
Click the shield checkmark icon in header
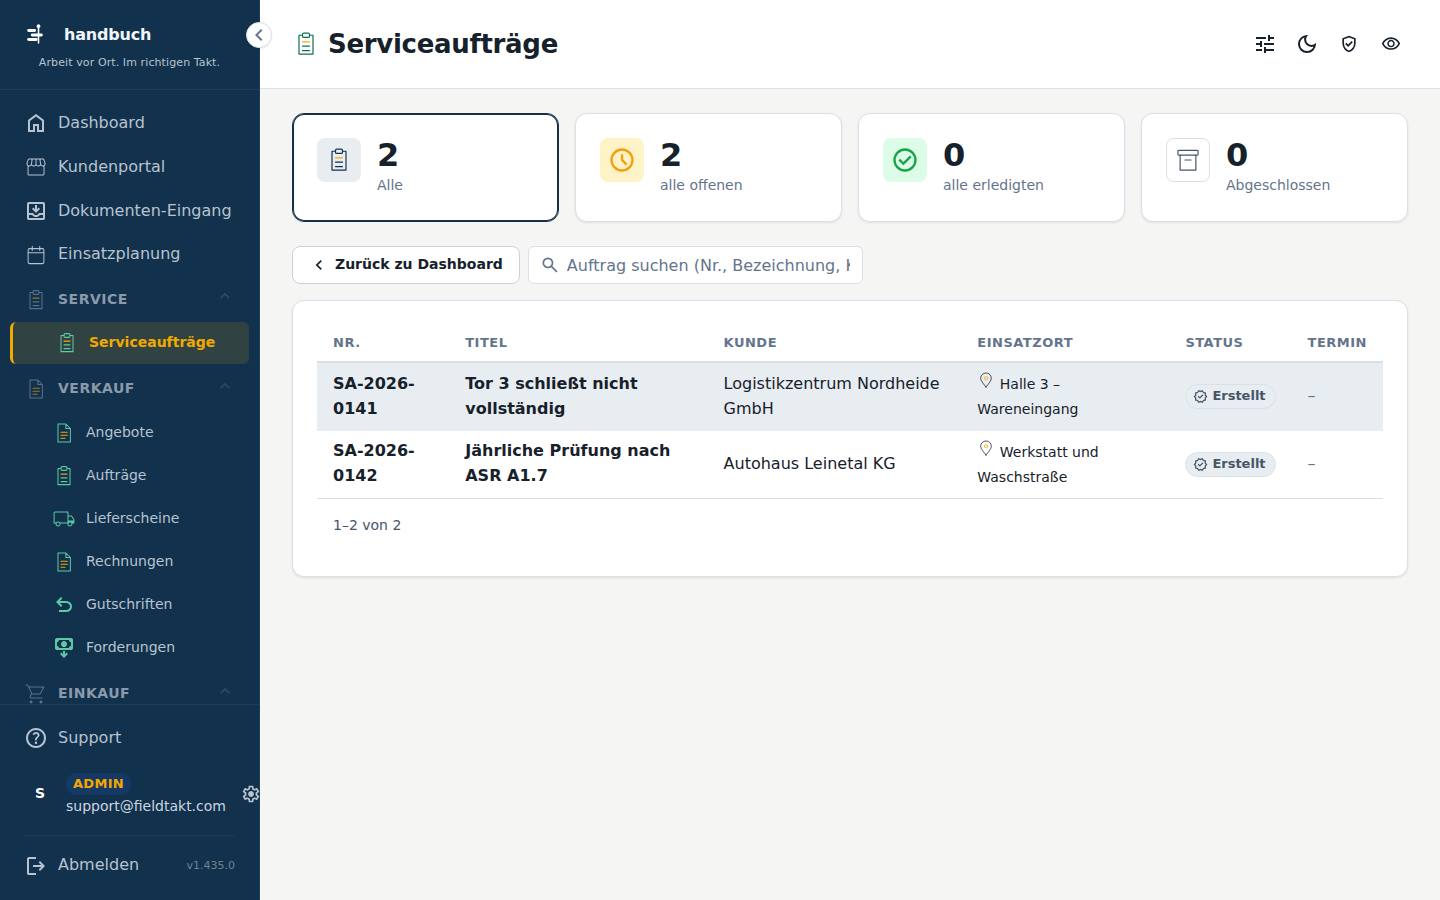[x=1349, y=44]
